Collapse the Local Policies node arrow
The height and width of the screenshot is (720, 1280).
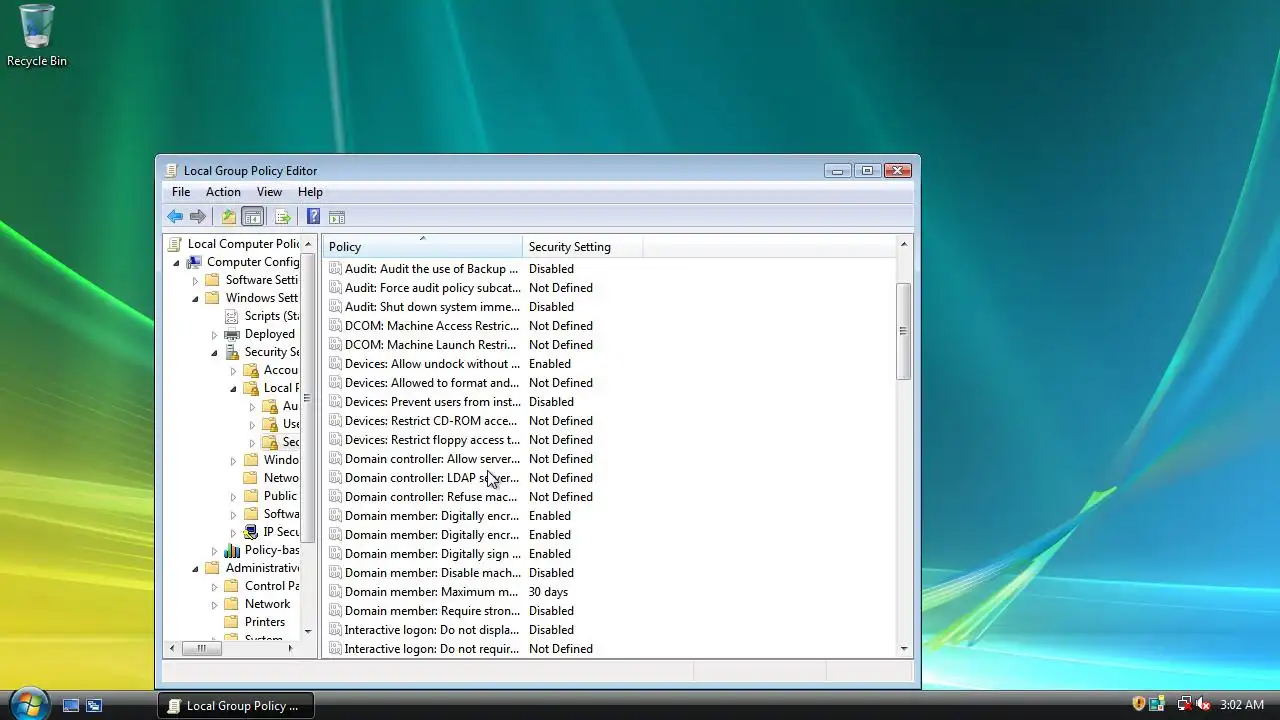[234, 388]
